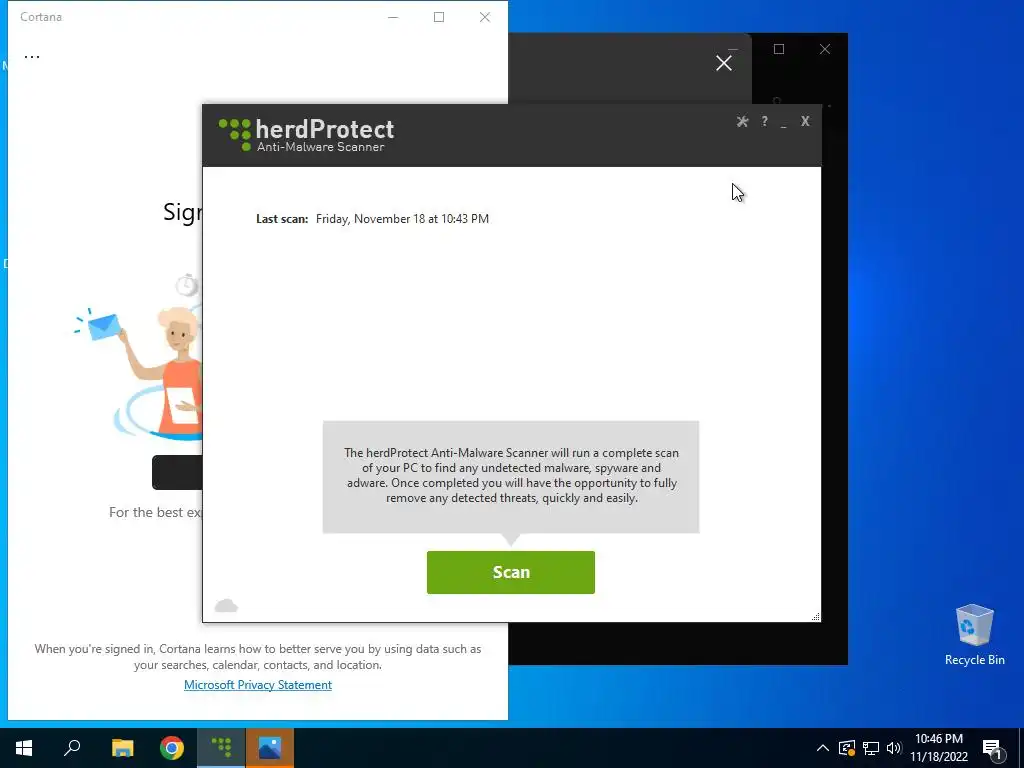Open taskbar Search
1024x768 pixels.
coord(72,748)
